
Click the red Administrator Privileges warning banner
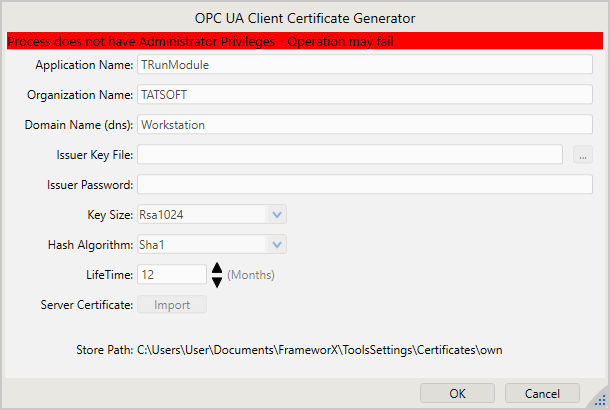pos(305,41)
